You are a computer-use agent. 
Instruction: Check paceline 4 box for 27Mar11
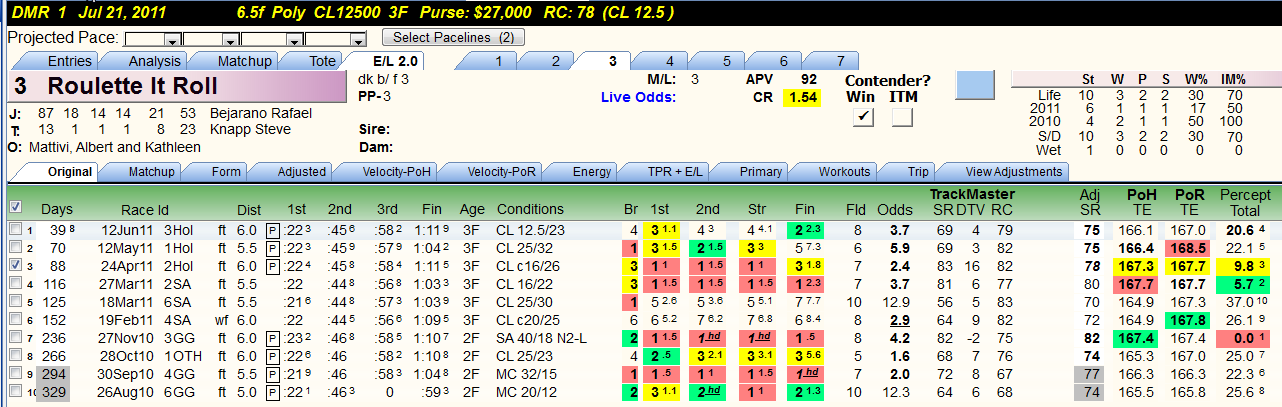pos(14,284)
